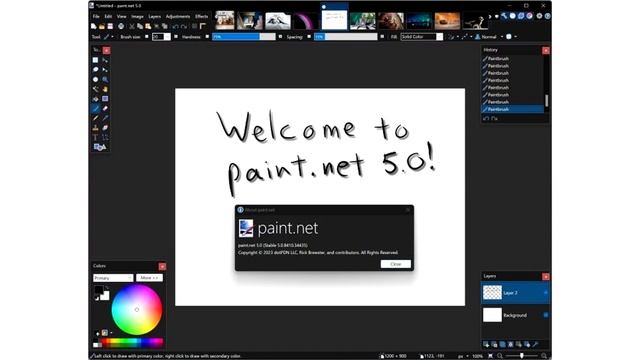Screen dimensions: 640x360
Task: Select the Lasso Select tool
Action: [96, 70]
